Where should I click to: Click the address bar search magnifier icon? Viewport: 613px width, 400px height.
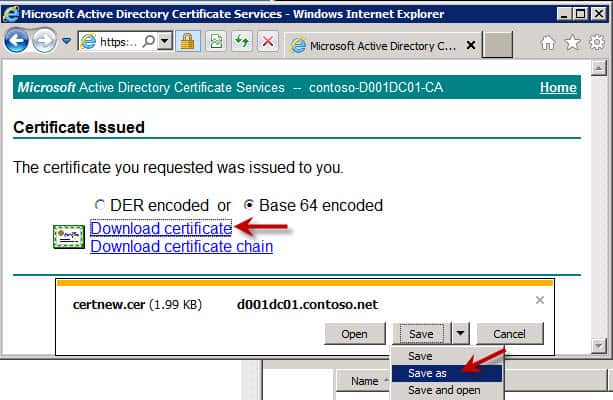click(149, 41)
